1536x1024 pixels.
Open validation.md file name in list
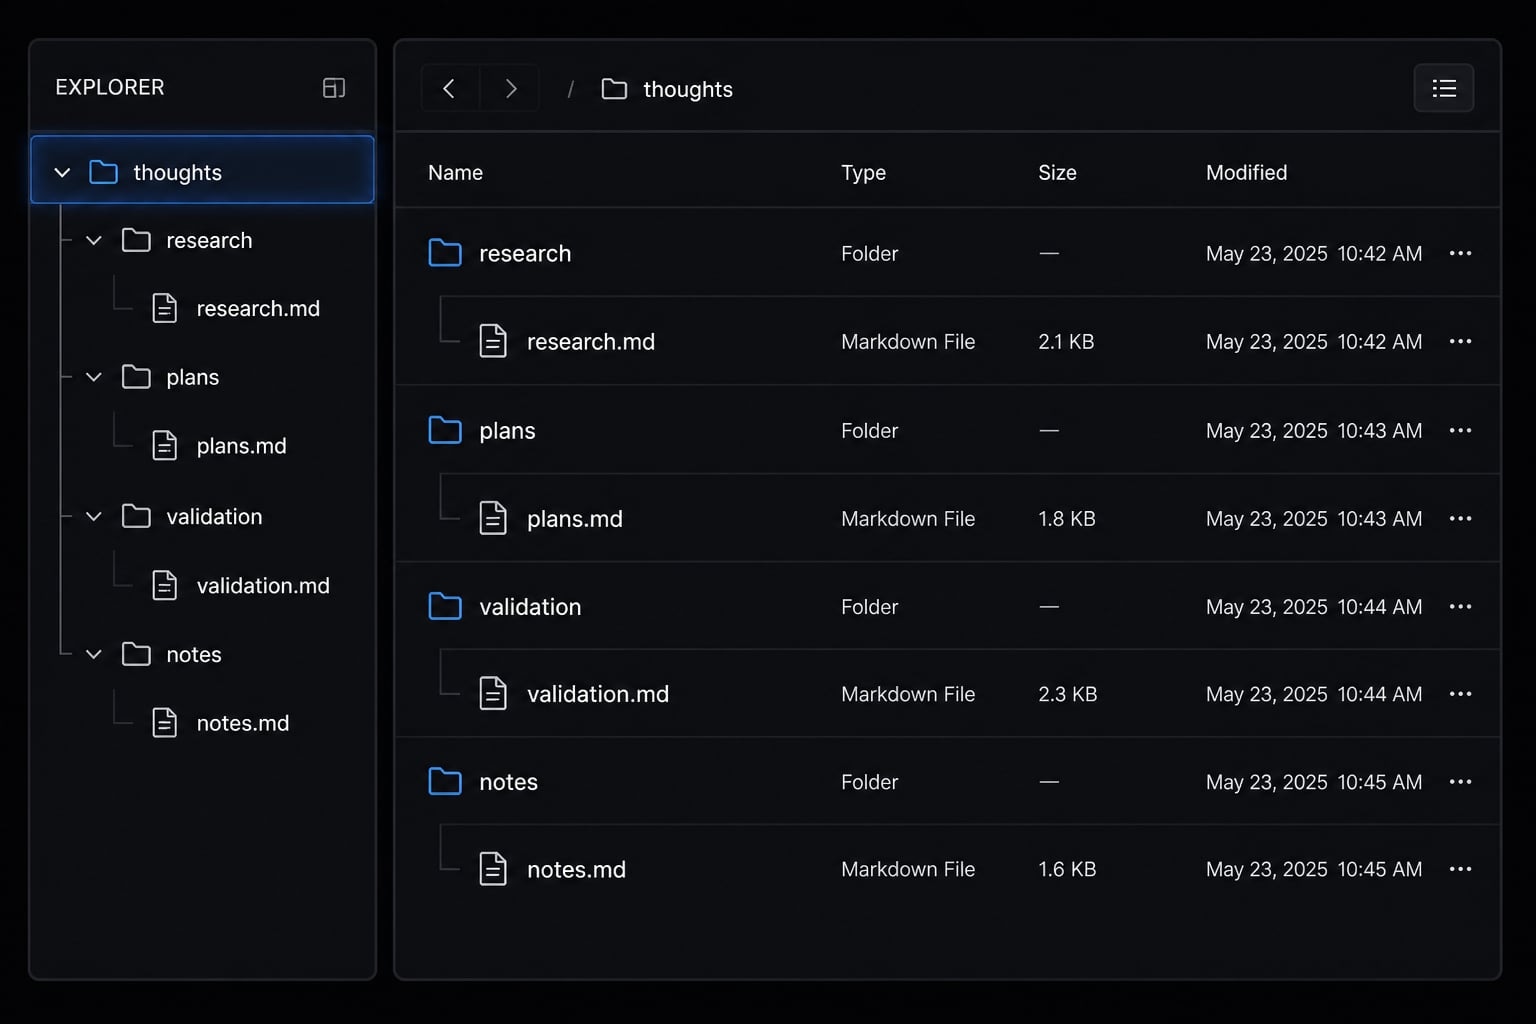coord(598,693)
